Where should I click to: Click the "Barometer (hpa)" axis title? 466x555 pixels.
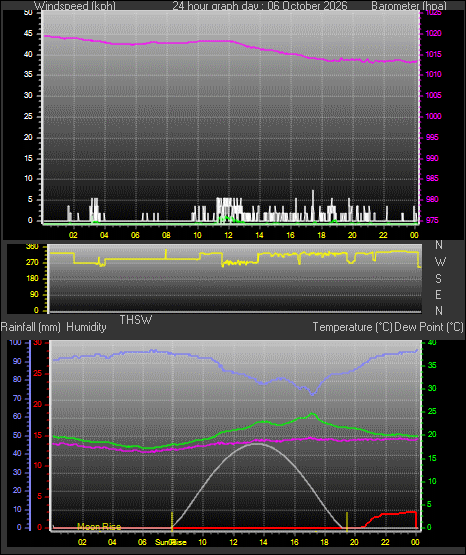(409, 6)
